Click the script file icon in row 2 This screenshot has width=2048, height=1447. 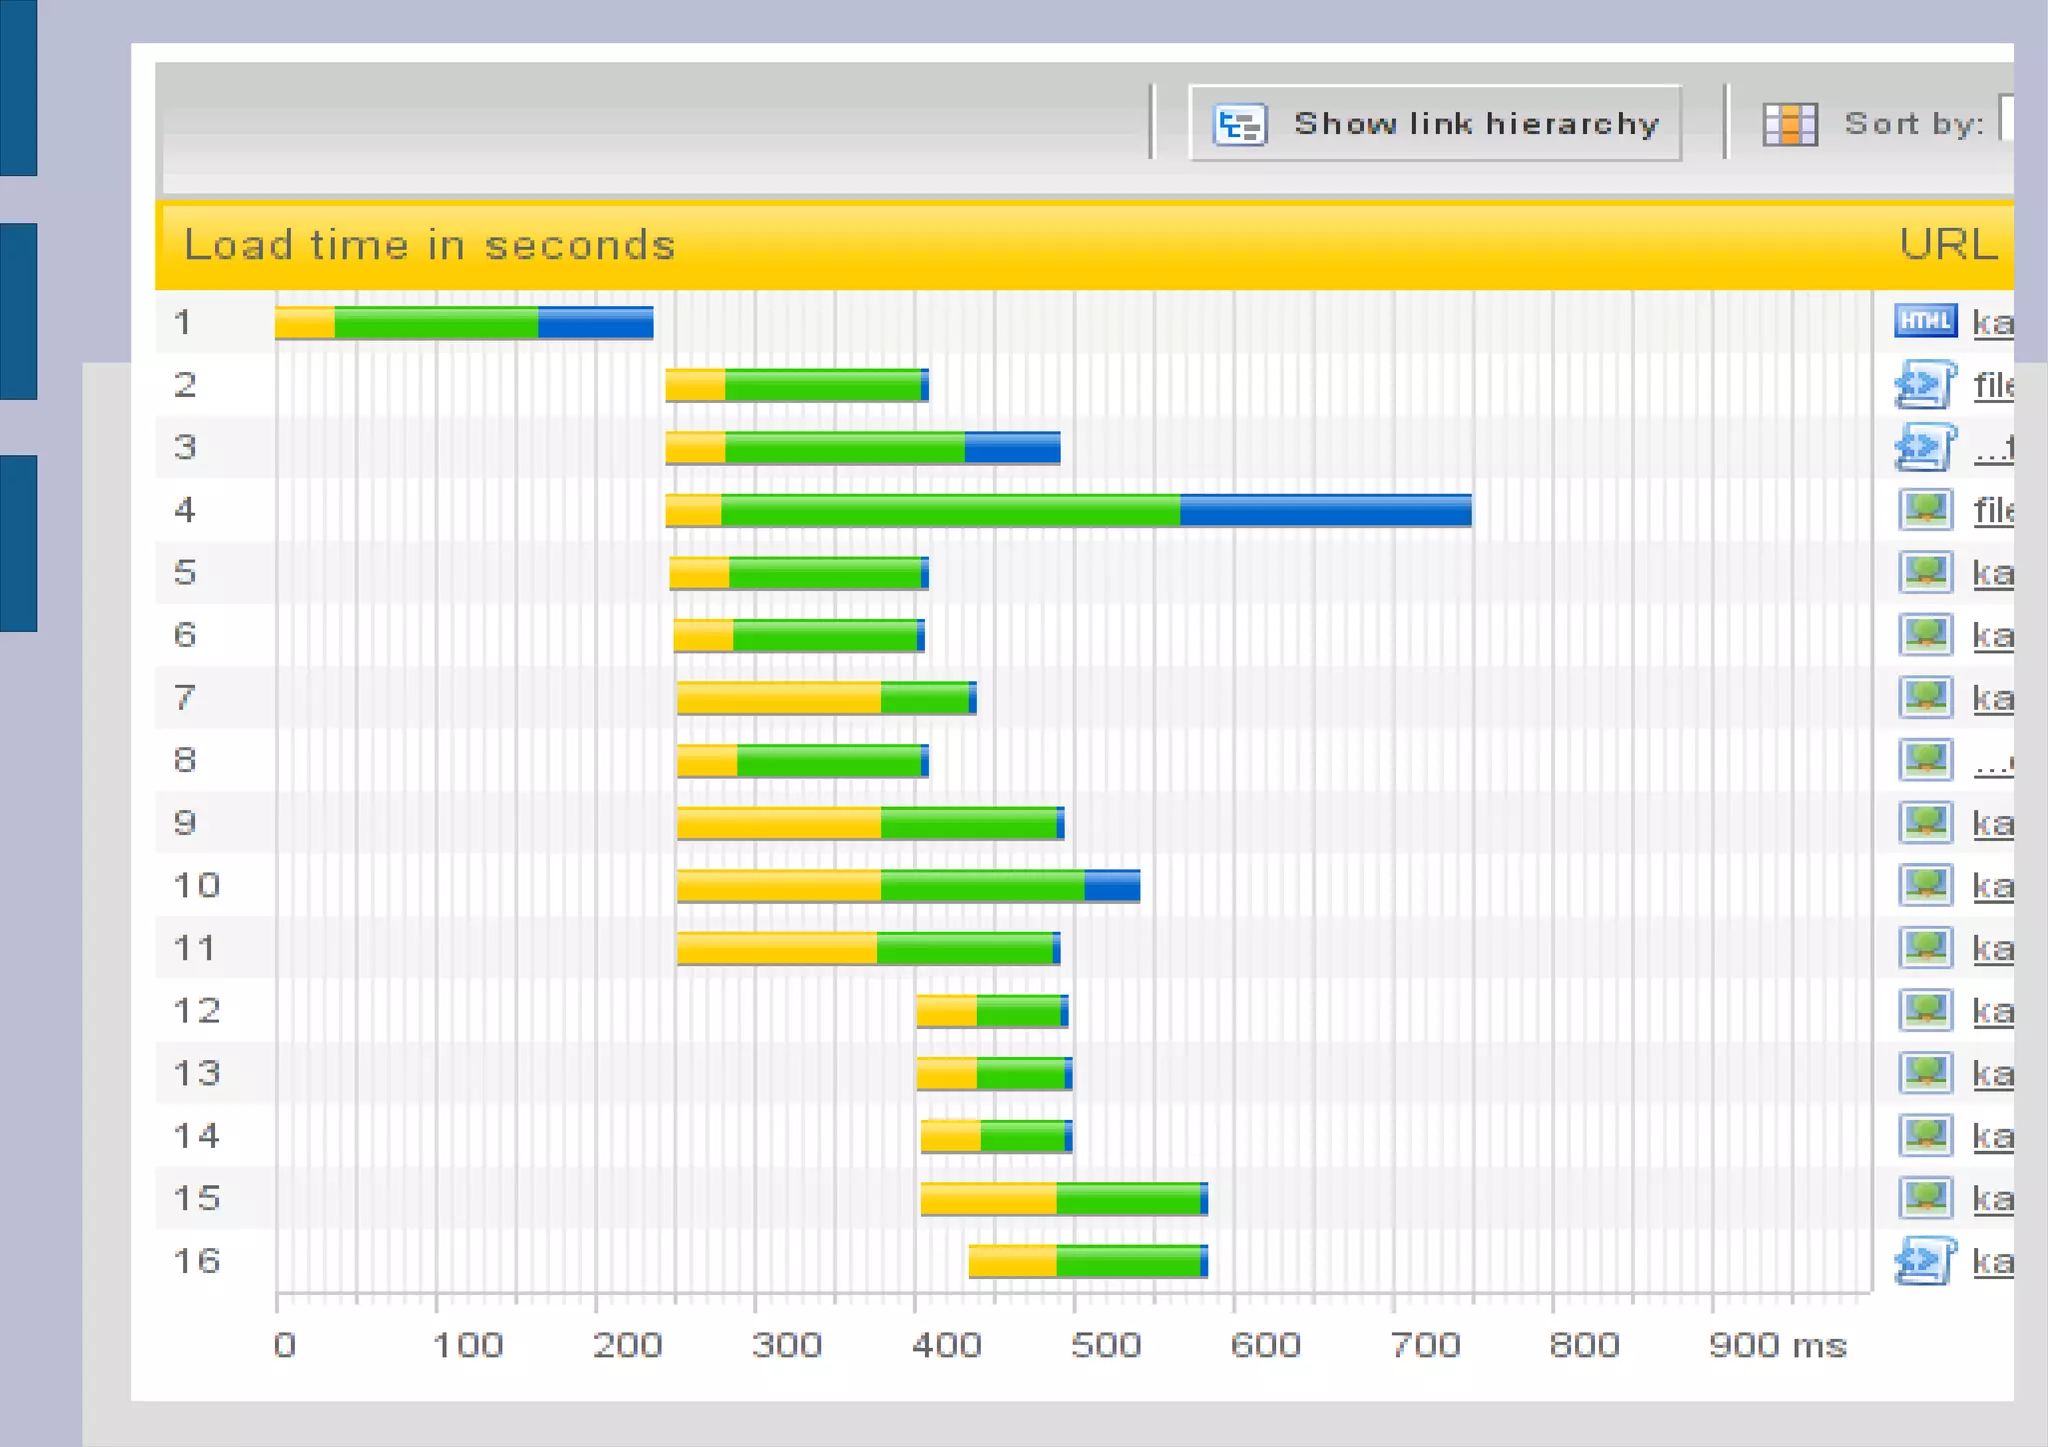coord(1924,385)
